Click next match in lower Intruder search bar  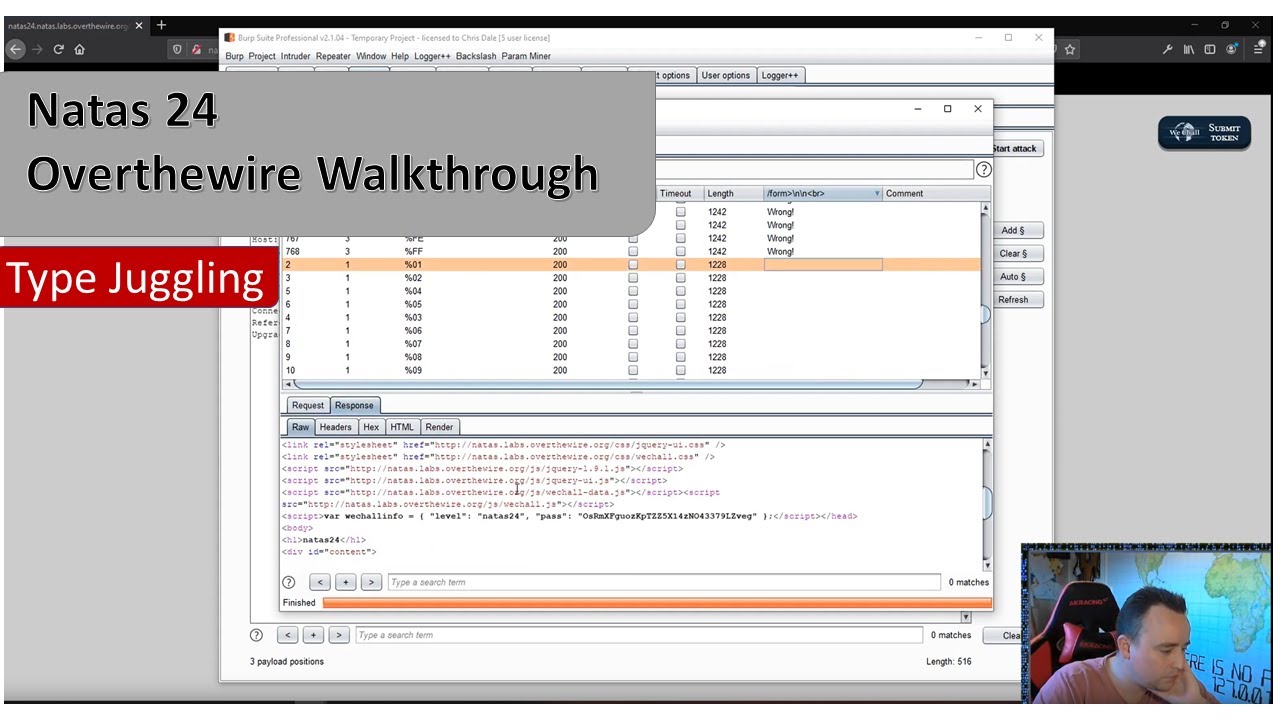click(x=339, y=635)
